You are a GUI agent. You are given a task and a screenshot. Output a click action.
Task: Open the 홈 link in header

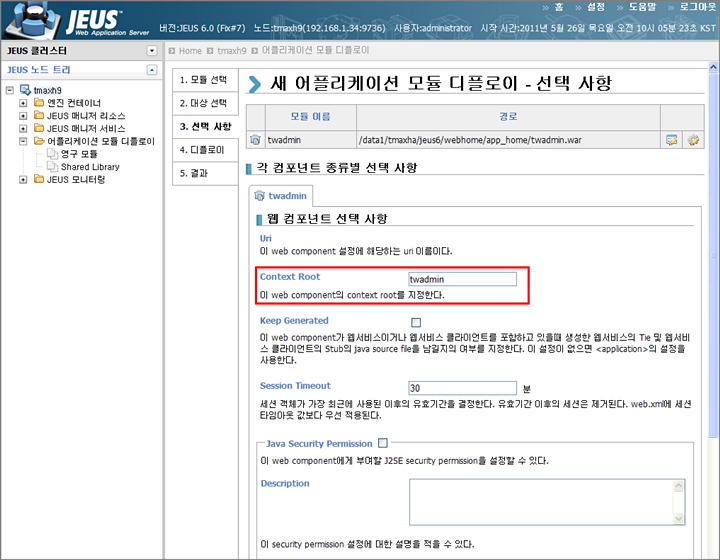tap(559, 7)
